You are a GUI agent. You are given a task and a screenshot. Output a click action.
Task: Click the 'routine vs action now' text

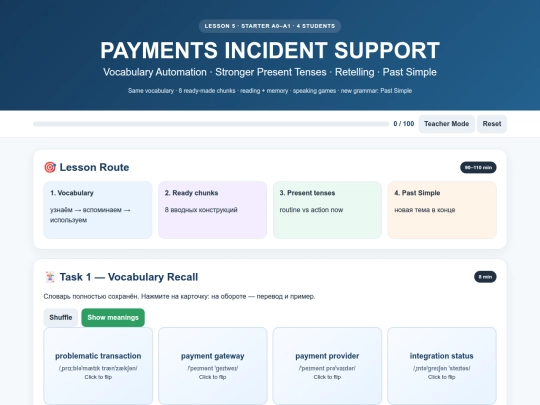tap(311, 210)
